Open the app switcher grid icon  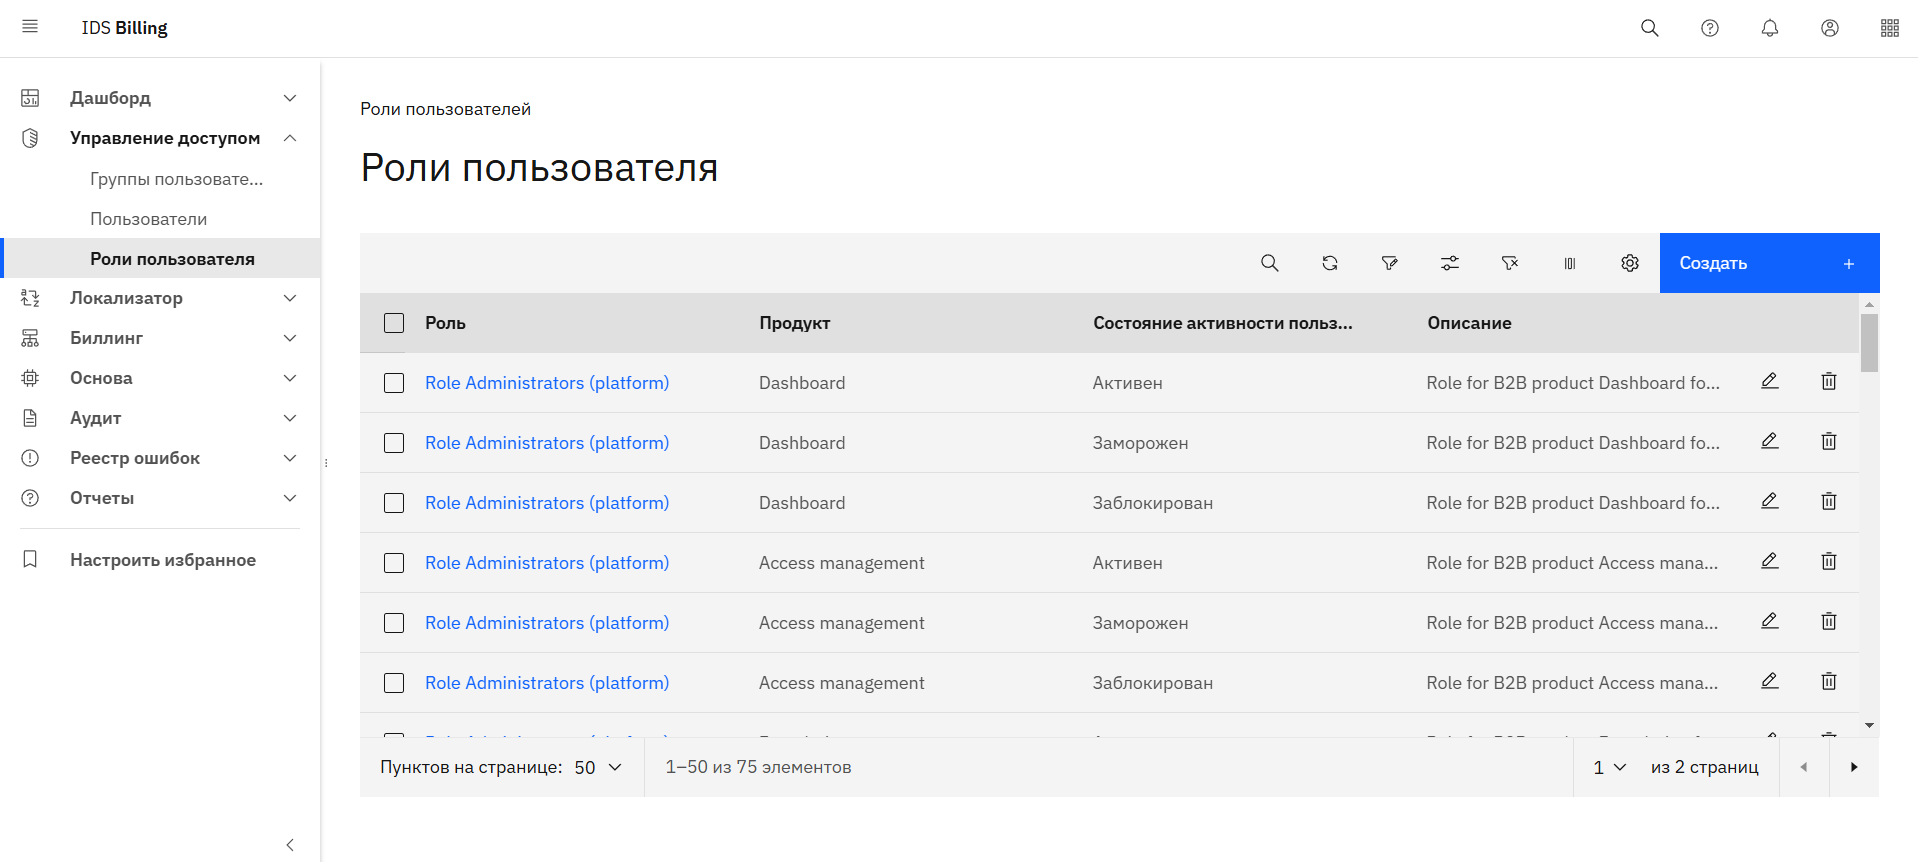tap(1889, 28)
